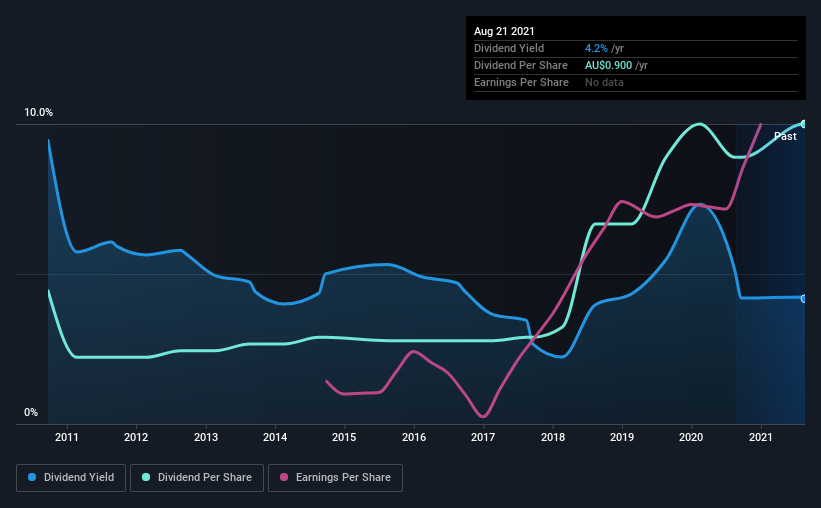Click the 0% y-axis label

point(31,413)
